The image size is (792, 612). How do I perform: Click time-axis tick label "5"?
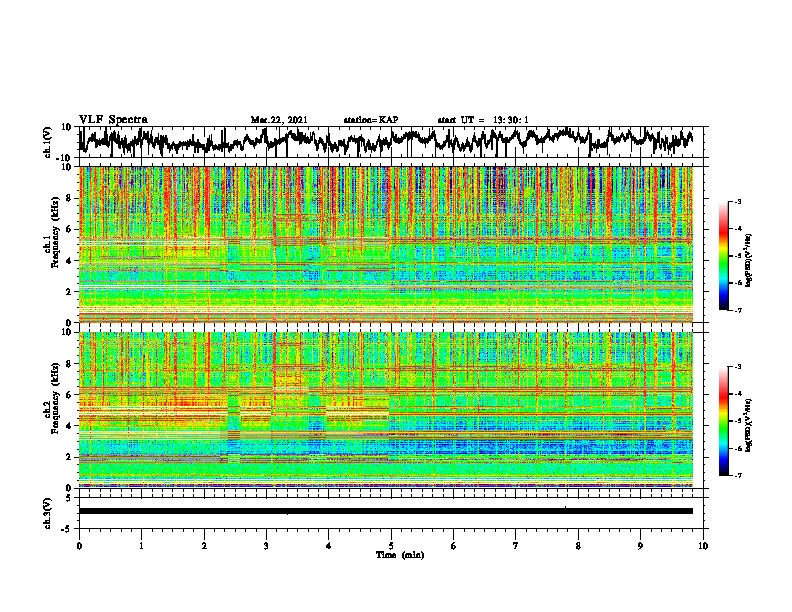(x=391, y=546)
